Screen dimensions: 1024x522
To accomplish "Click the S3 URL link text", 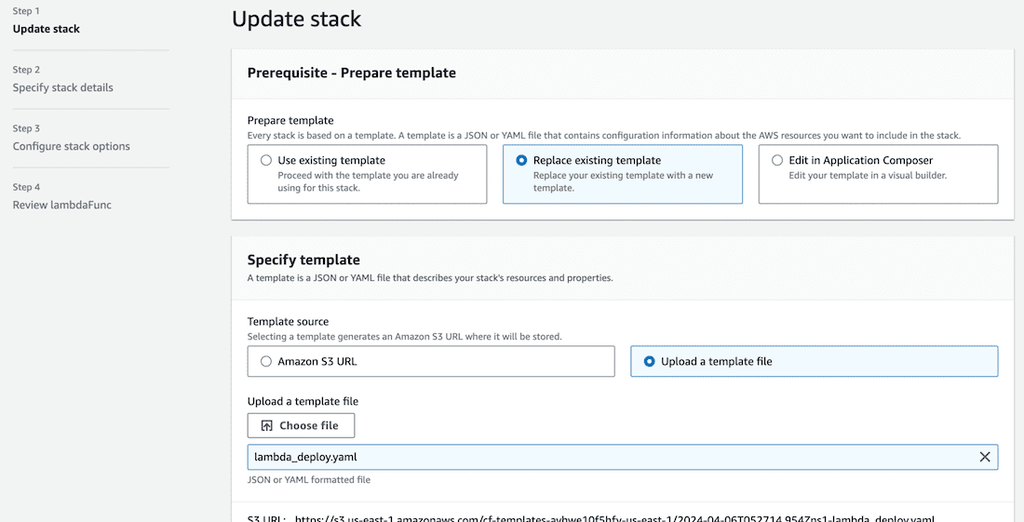I will coord(615,519).
